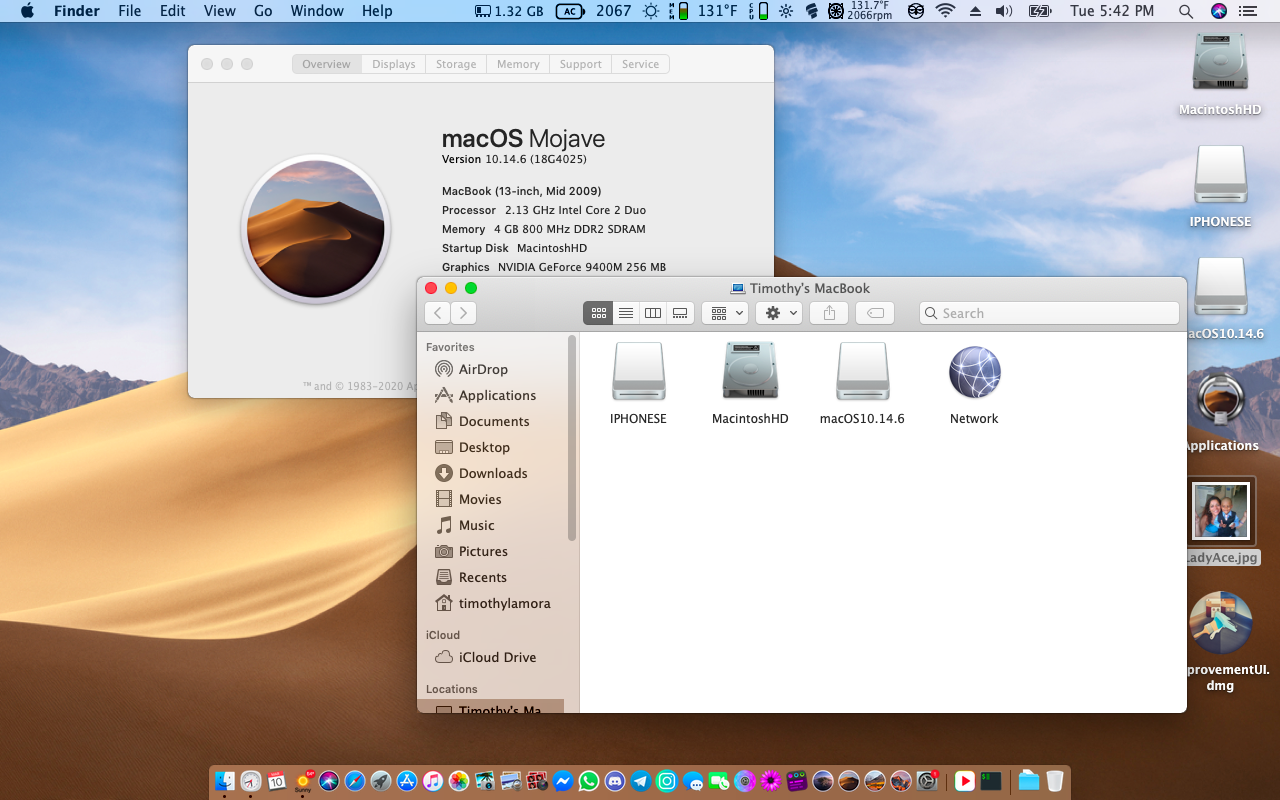The height and width of the screenshot is (800, 1280).
Task: Switch to the Displays tab
Action: [394, 64]
